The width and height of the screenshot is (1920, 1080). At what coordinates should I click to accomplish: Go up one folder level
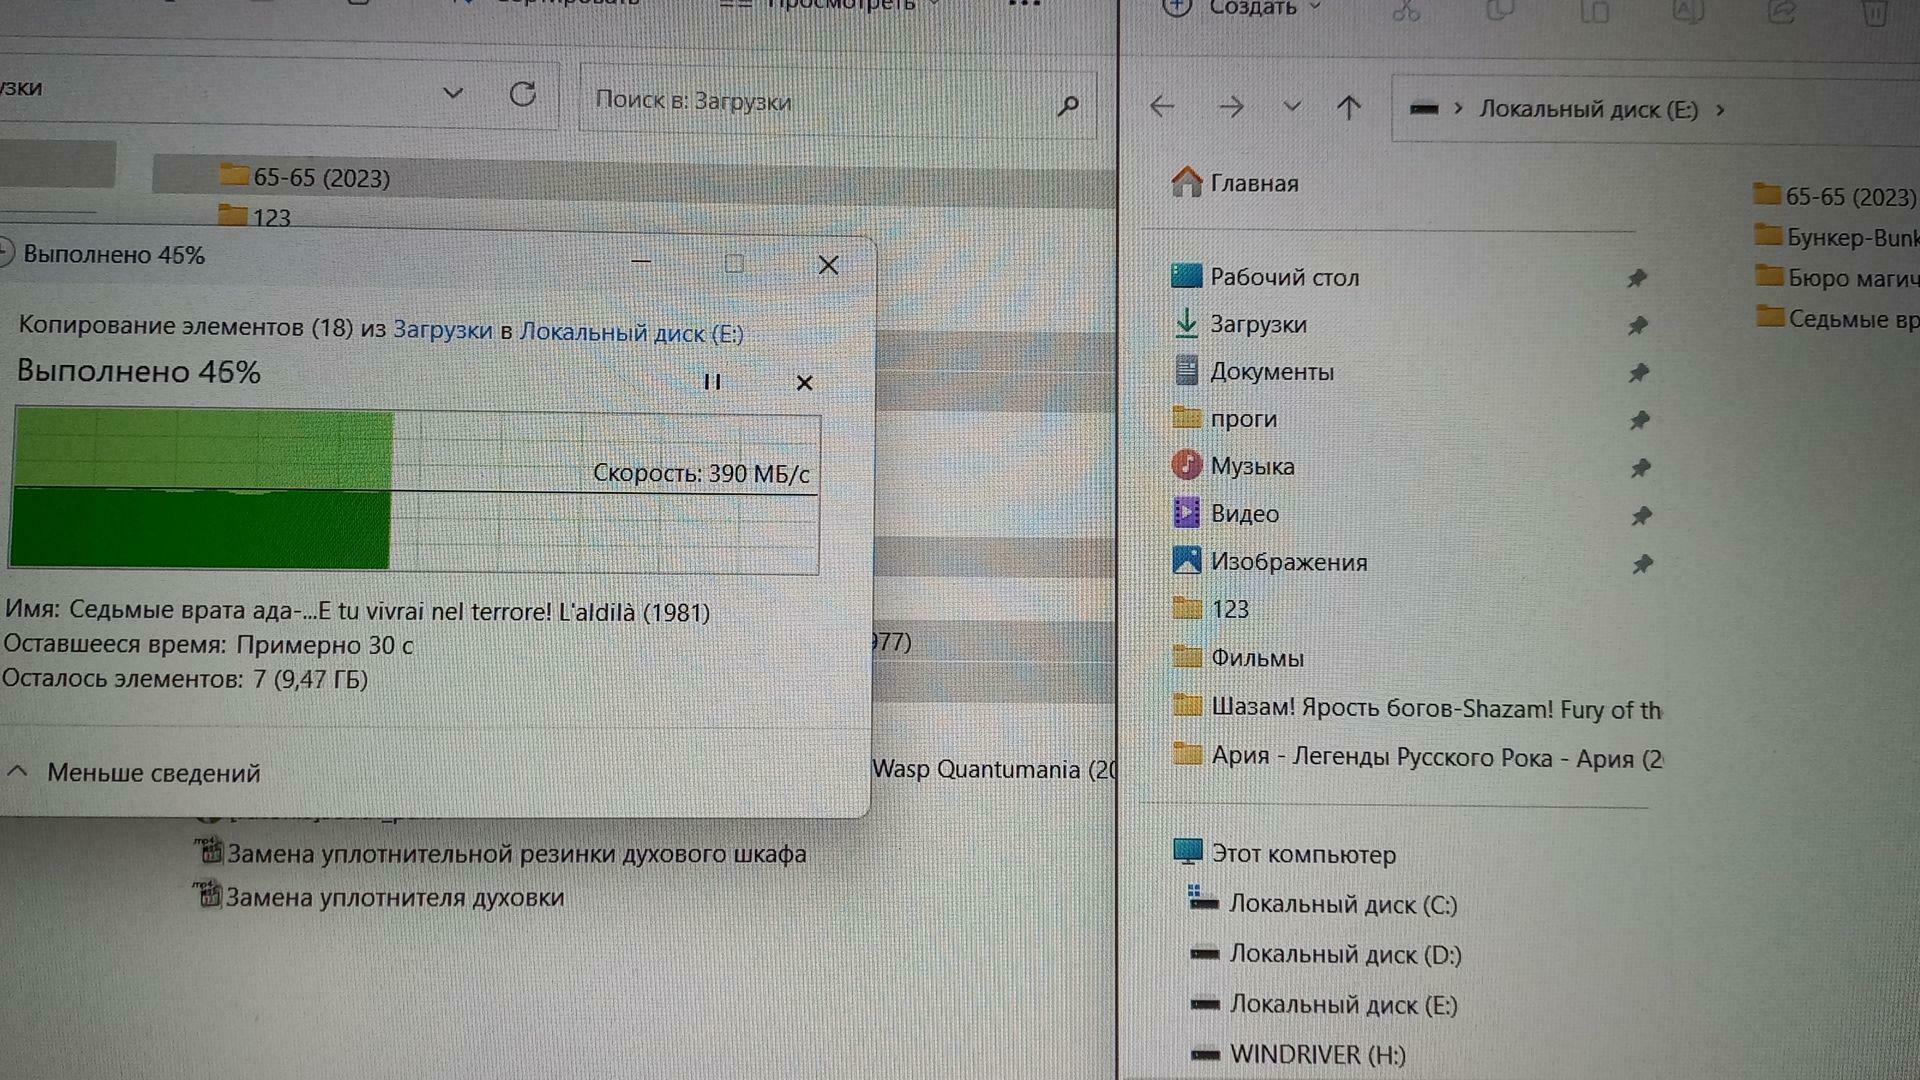point(1349,107)
